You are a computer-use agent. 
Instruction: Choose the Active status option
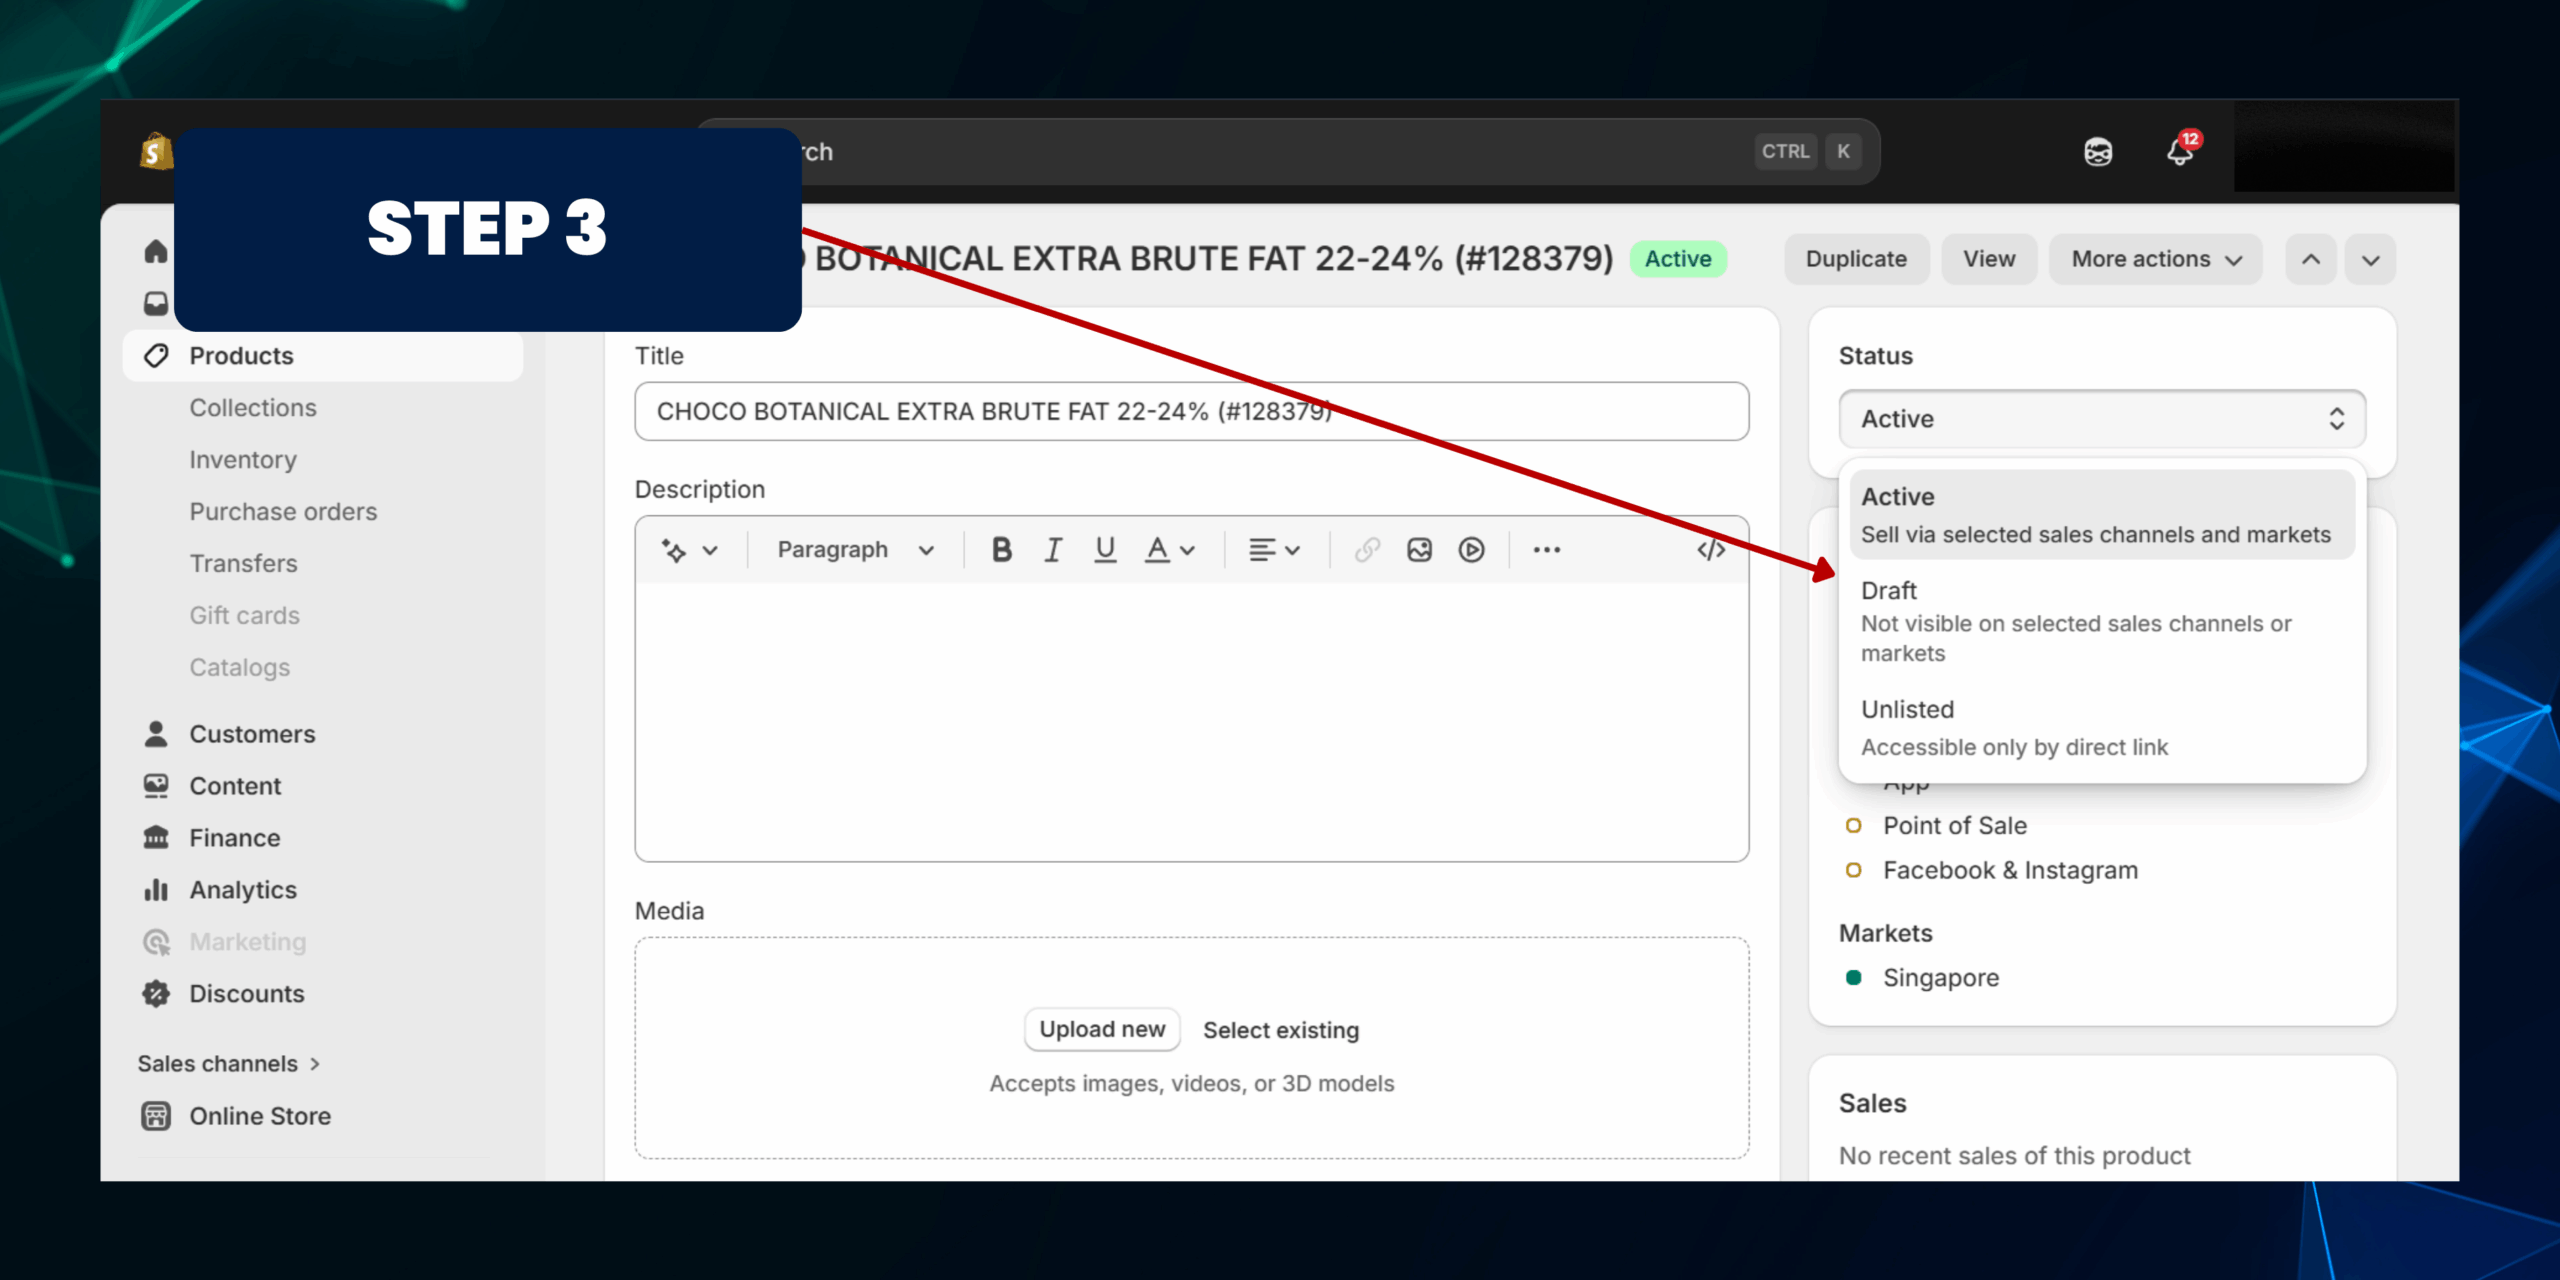coord(2100,515)
